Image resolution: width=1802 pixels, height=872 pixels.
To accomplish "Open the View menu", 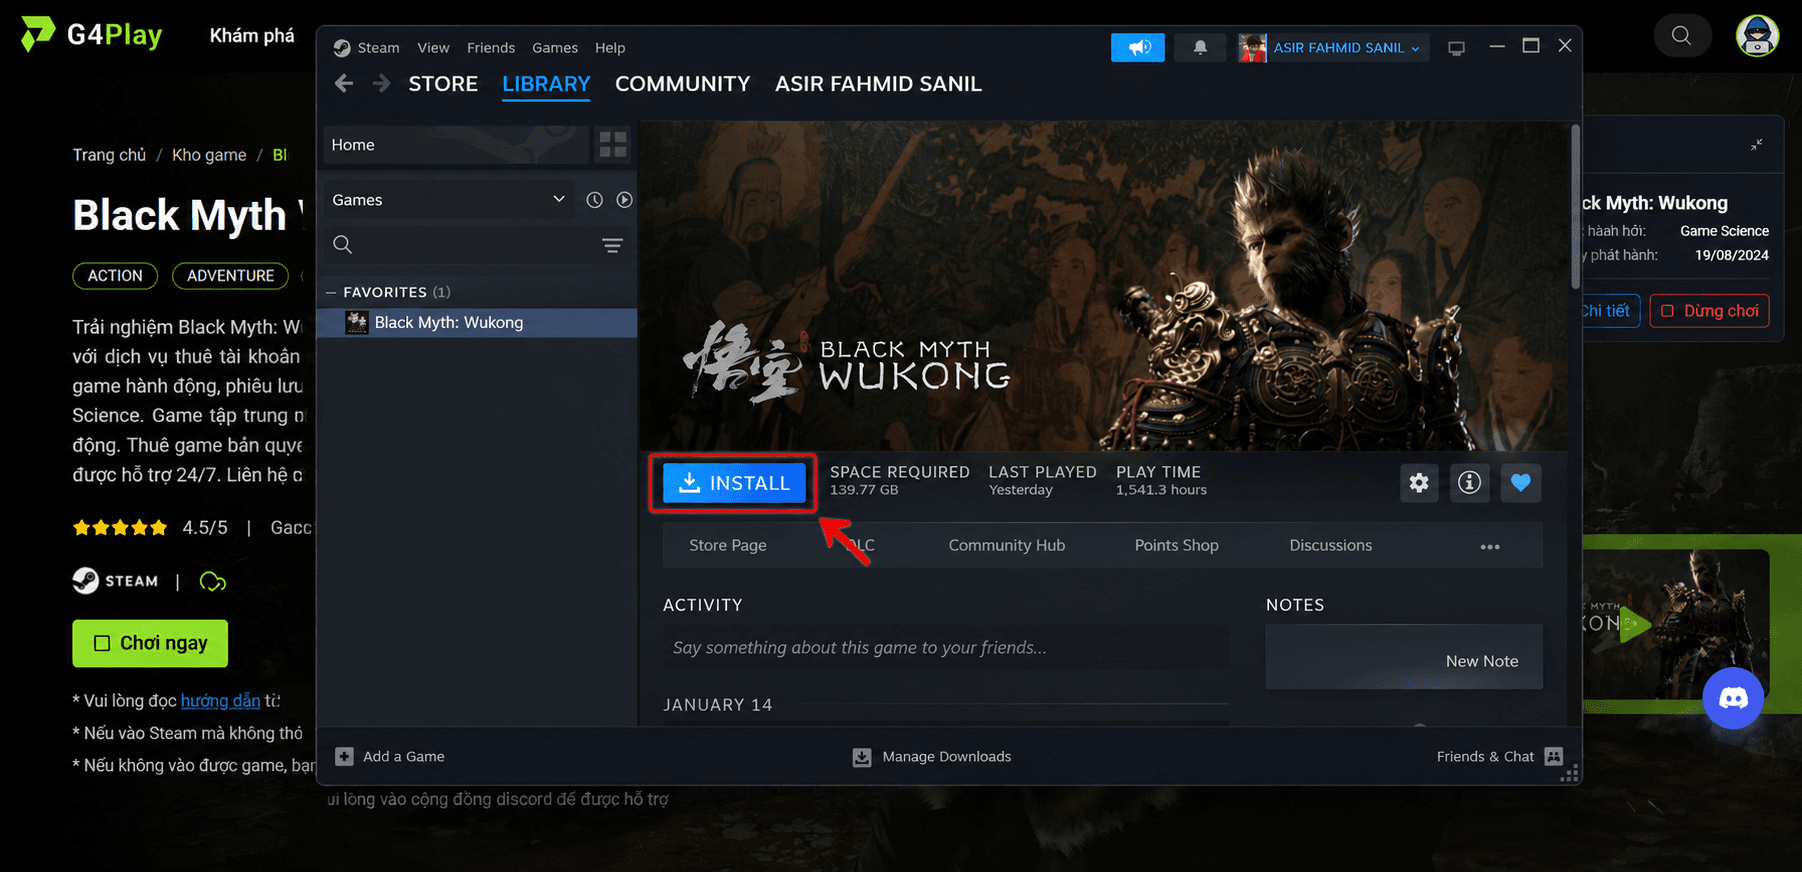I will pyautogui.click(x=433, y=48).
